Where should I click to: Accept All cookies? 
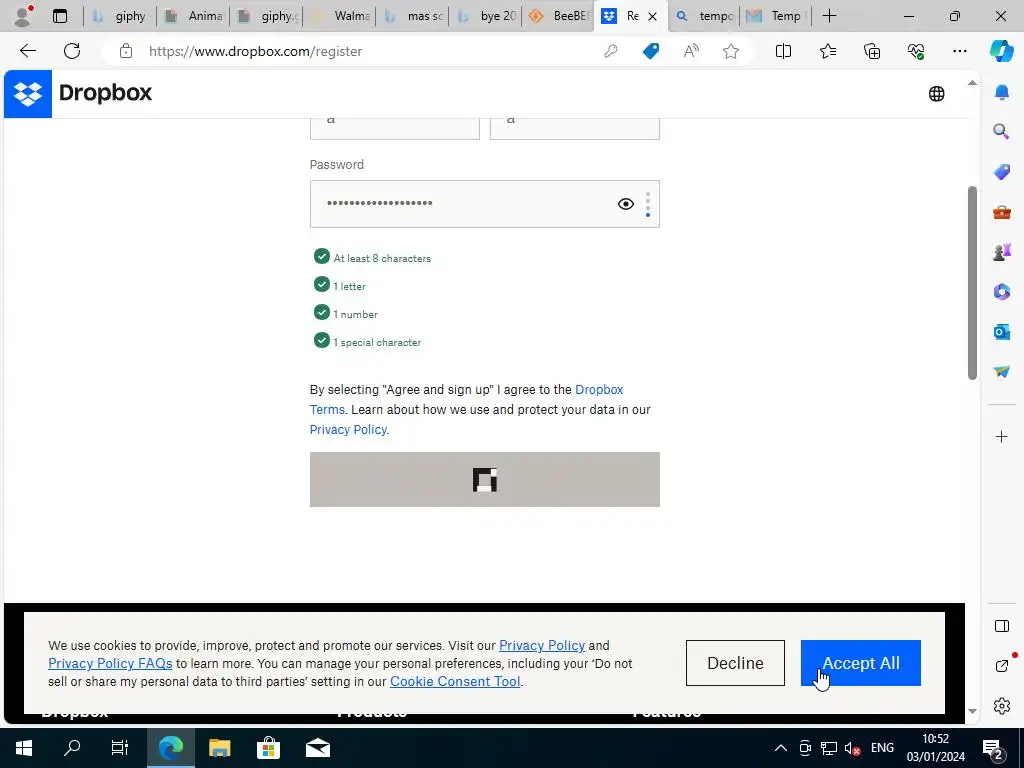tap(861, 663)
